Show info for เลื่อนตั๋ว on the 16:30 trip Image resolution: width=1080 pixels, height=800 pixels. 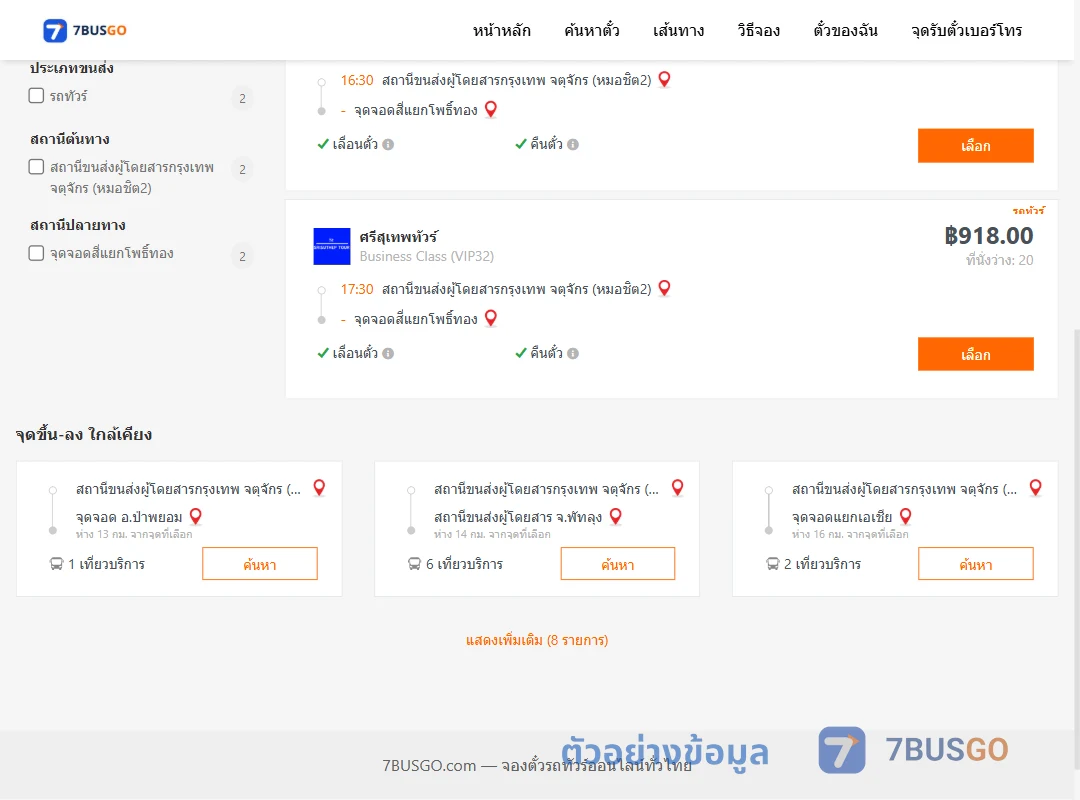tap(388, 145)
